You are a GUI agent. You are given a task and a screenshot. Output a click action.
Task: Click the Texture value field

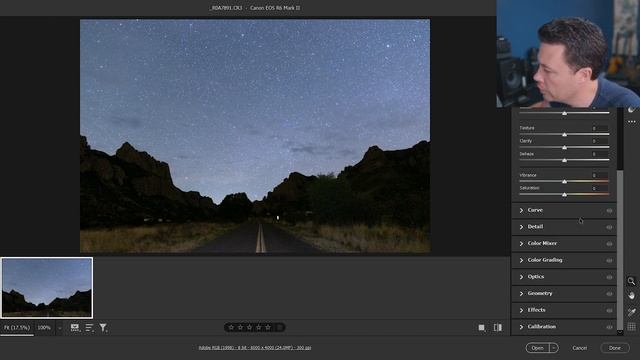click(600, 128)
